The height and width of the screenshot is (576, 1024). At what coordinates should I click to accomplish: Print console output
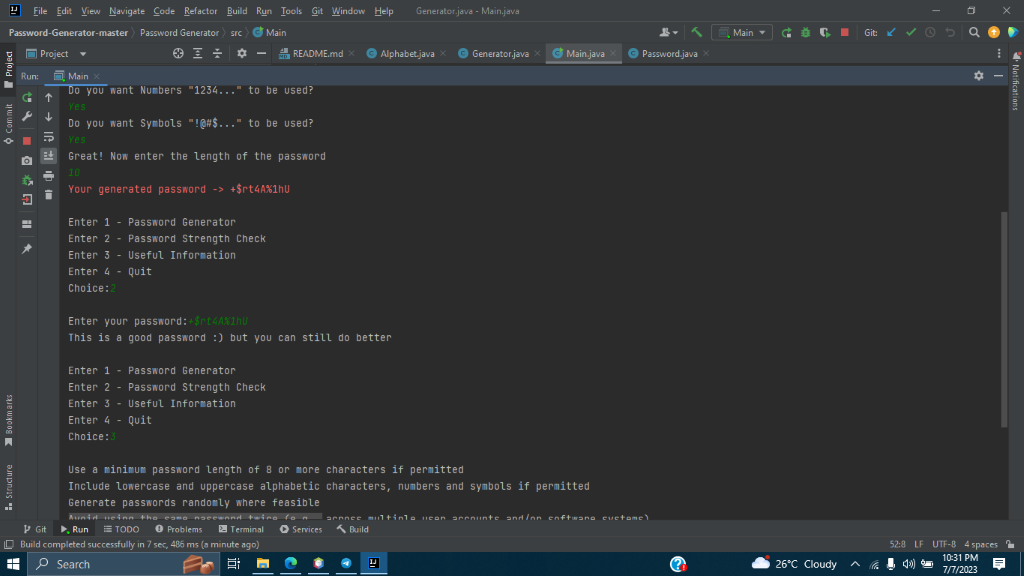[48, 176]
